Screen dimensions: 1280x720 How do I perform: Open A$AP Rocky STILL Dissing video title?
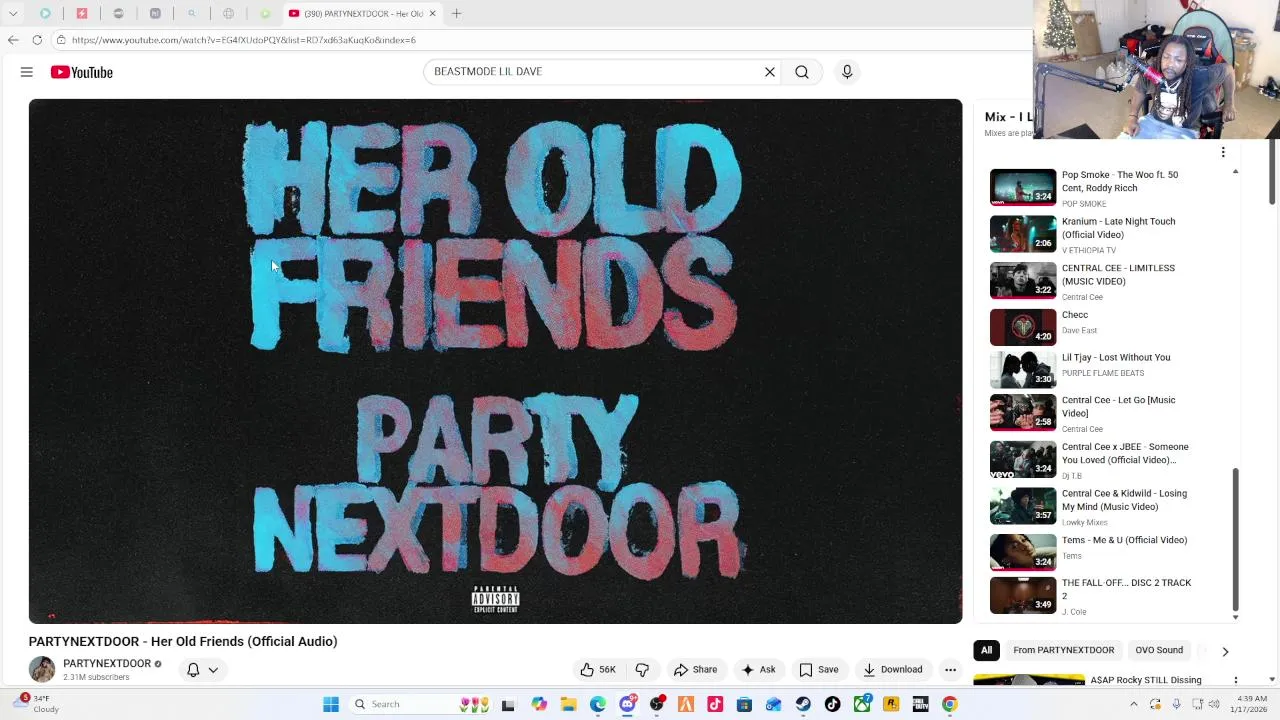pos(1146,680)
